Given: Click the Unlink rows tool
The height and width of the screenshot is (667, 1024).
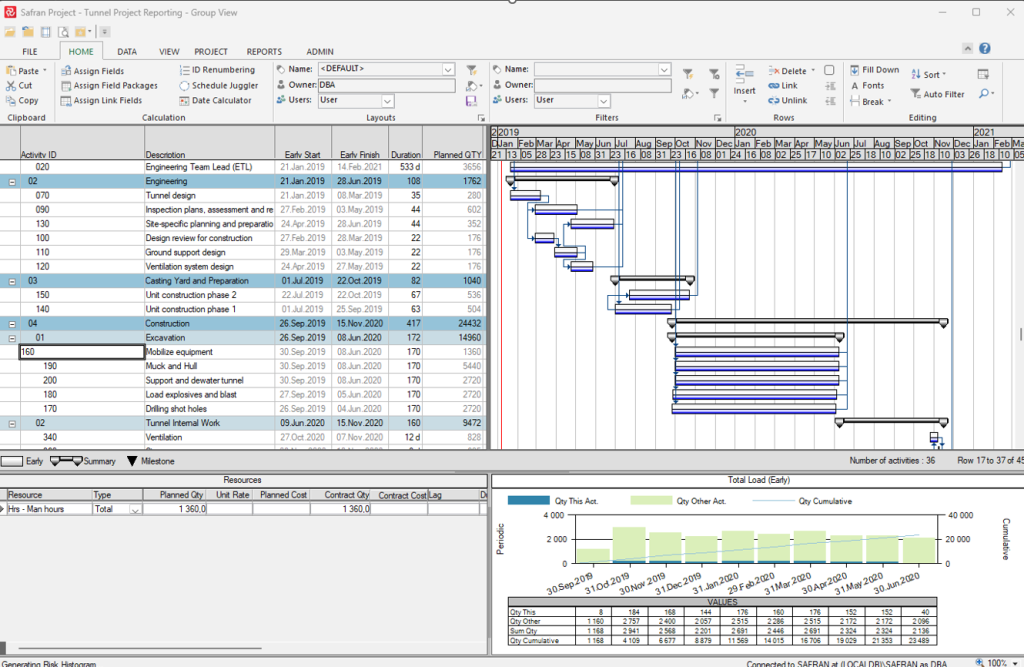Looking at the screenshot, I should tap(788, 101).
